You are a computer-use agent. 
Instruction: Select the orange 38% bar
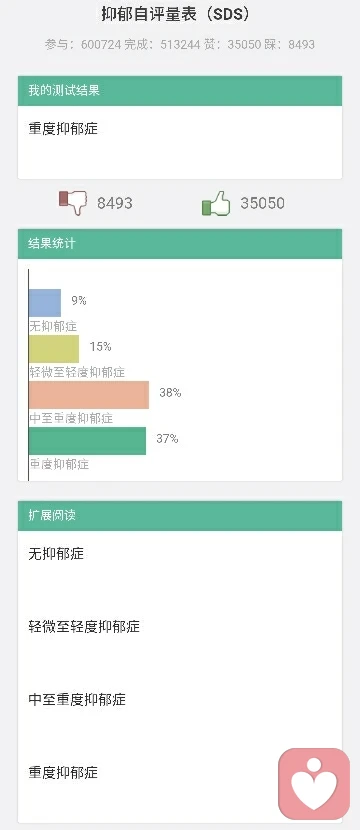(x=89, y=395)
